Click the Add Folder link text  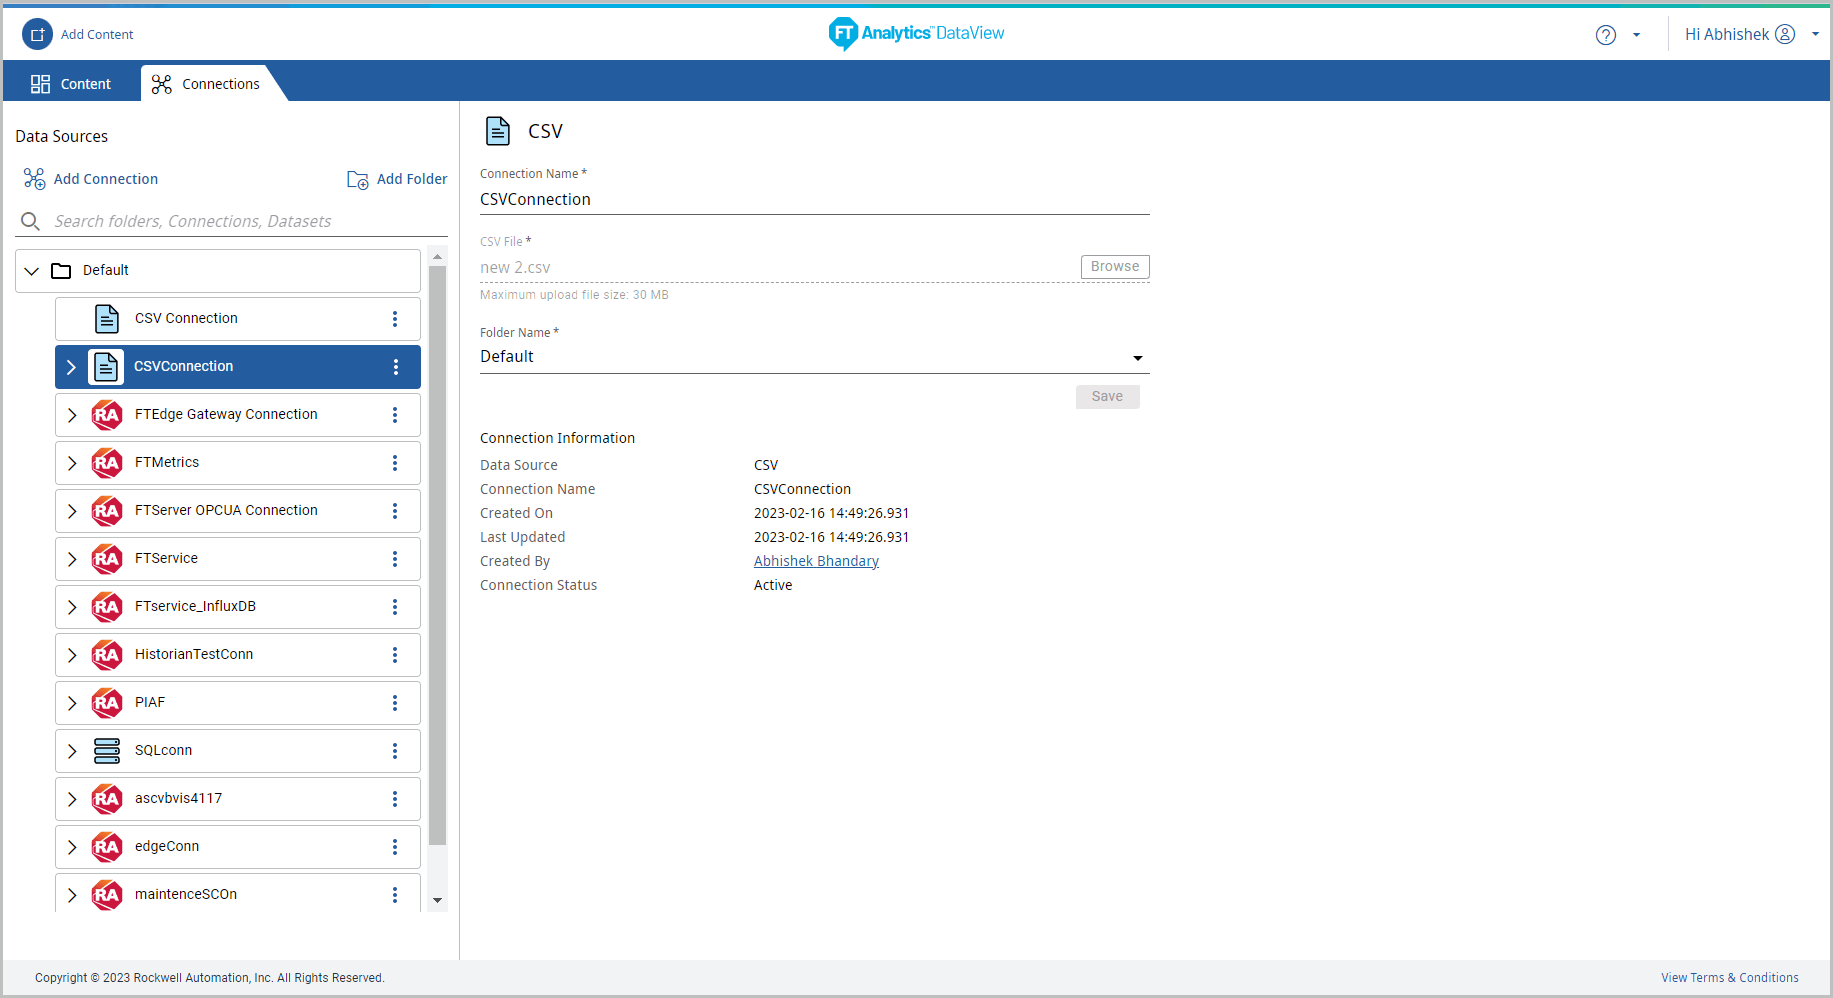pyautogui.click(x=412, y=179)
